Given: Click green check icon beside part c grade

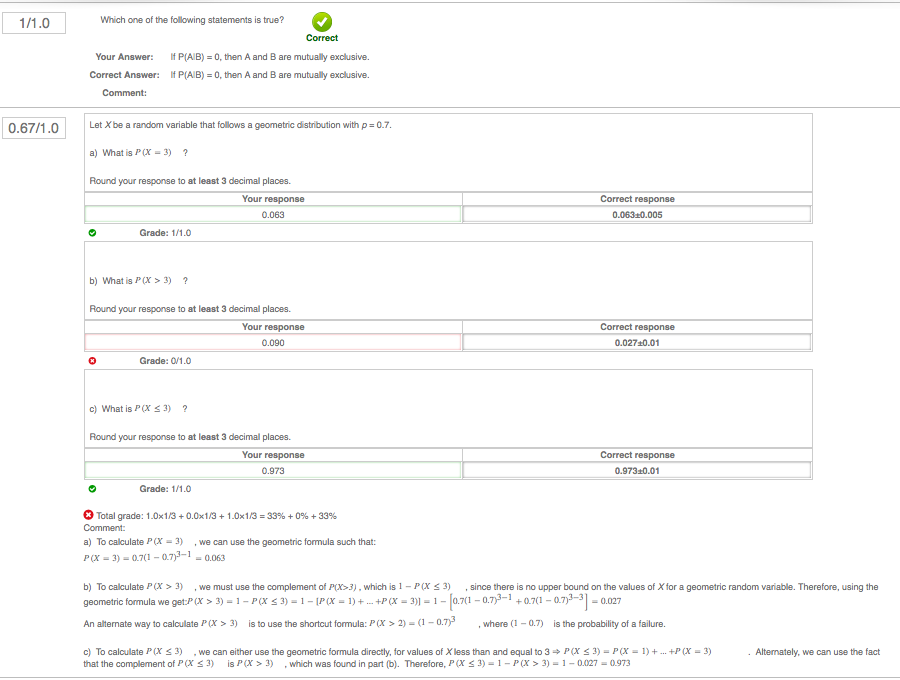Looking at the screenshot, I should pos(93,489).
